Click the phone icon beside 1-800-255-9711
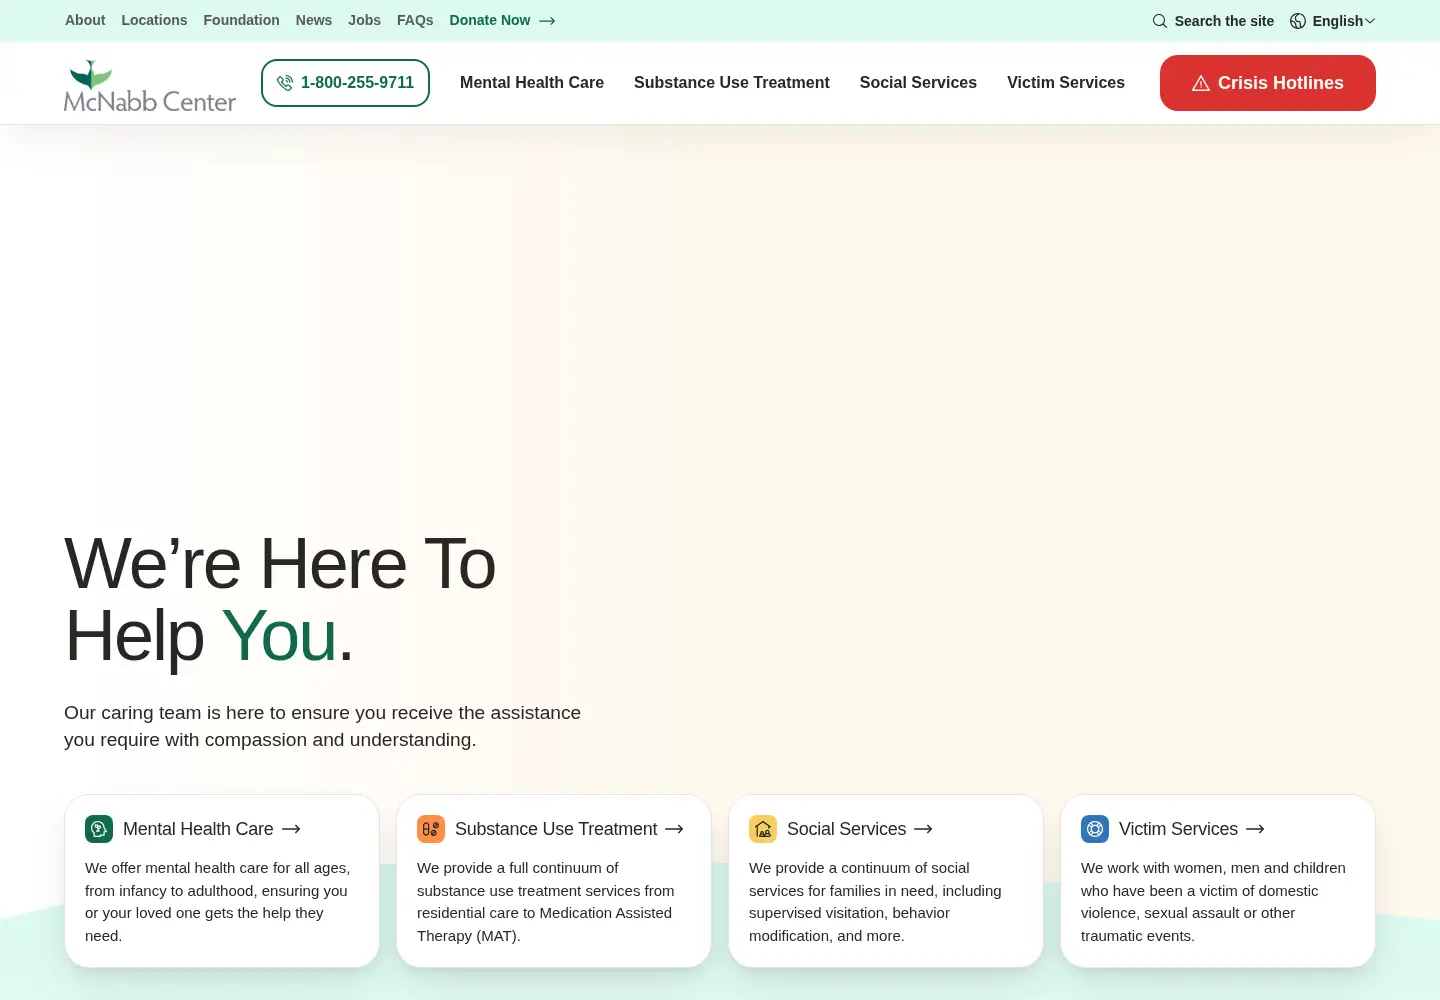This screenshot has width=1440, height=1000. [x=285, y=83]
